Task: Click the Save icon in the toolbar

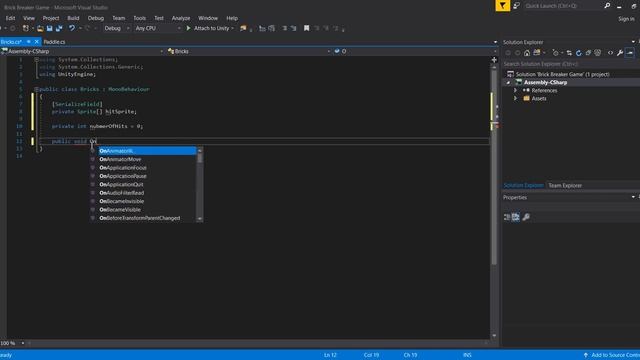Action: 49,28
